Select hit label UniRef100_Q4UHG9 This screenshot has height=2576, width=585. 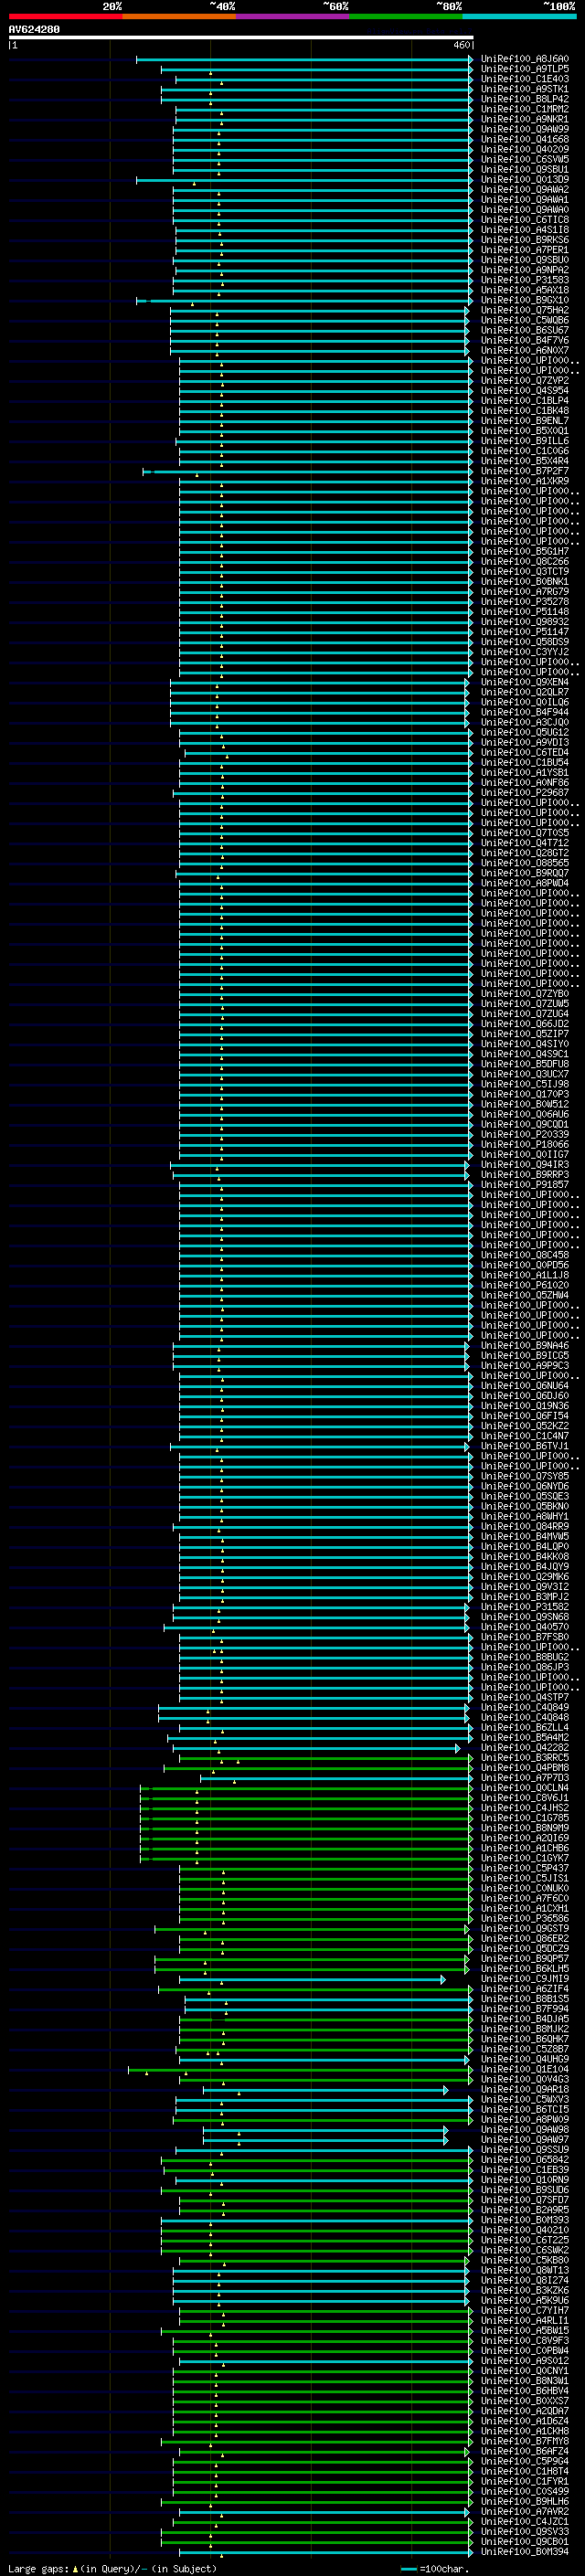tap(525, 2059)
